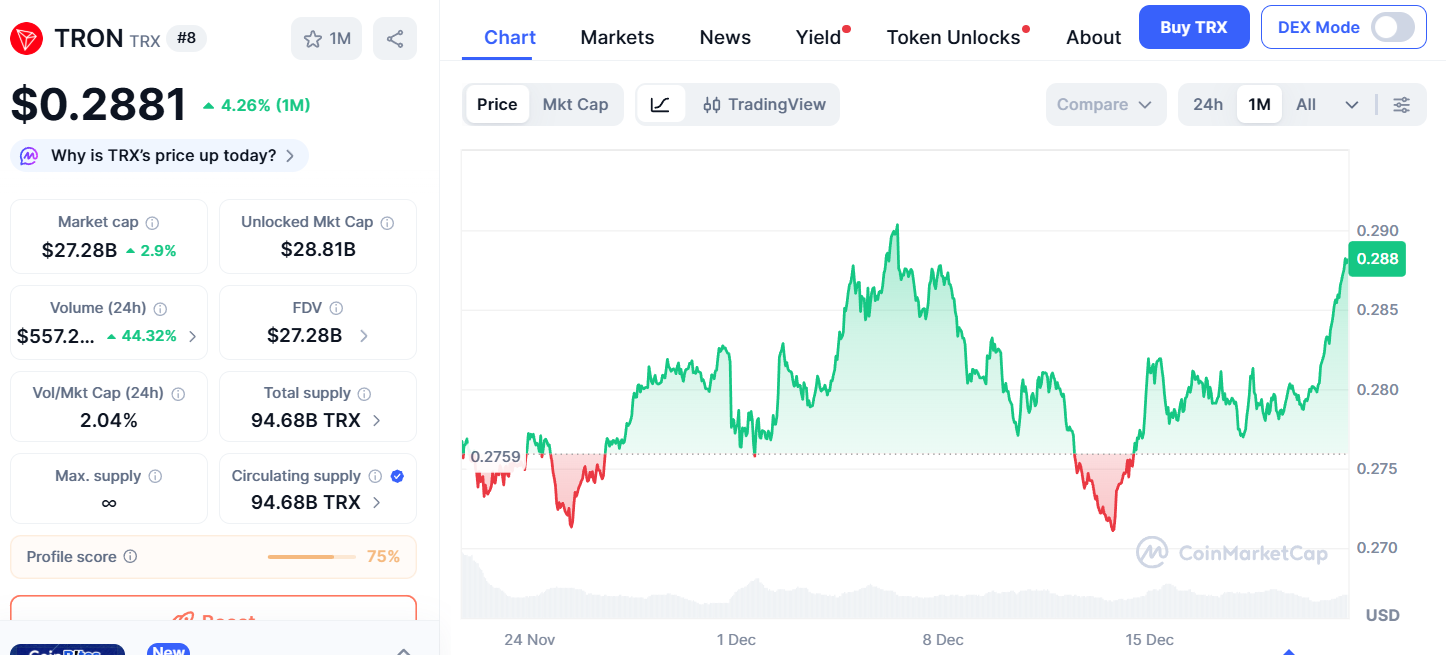
Task: Click the share icon button
Action: pos(395,39)
